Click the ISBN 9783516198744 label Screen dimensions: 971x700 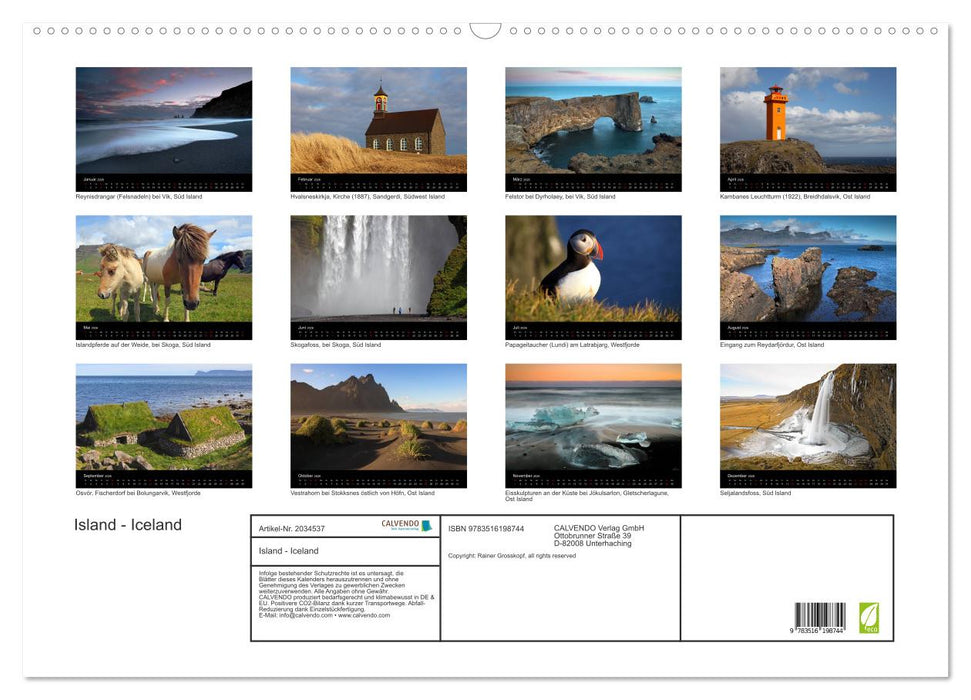point(486,528)
